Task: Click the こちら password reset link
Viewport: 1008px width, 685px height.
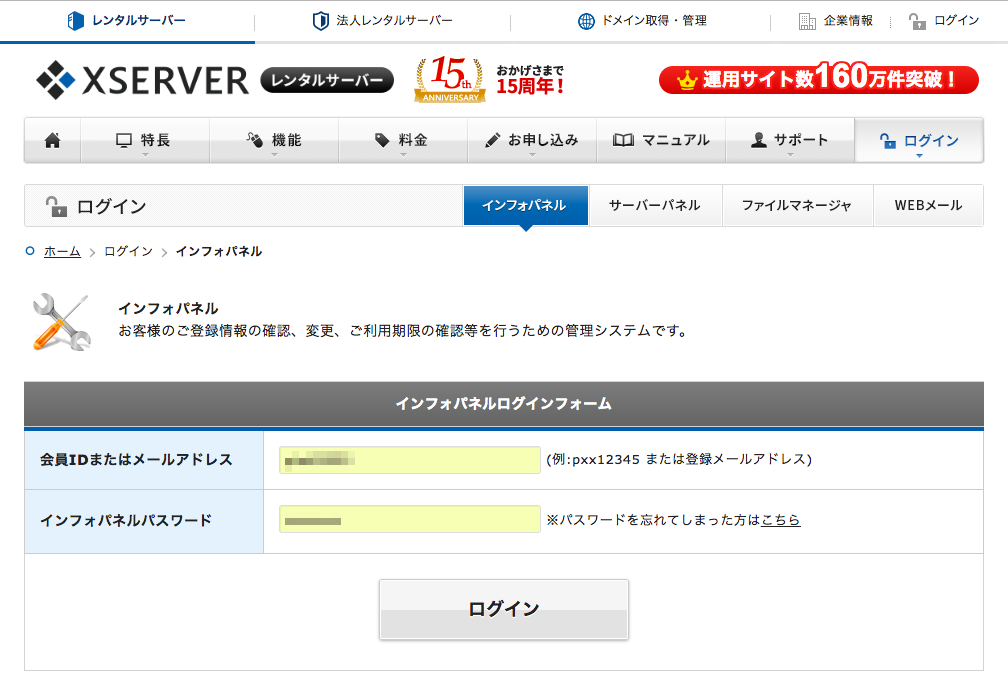Action: point(780,520)
